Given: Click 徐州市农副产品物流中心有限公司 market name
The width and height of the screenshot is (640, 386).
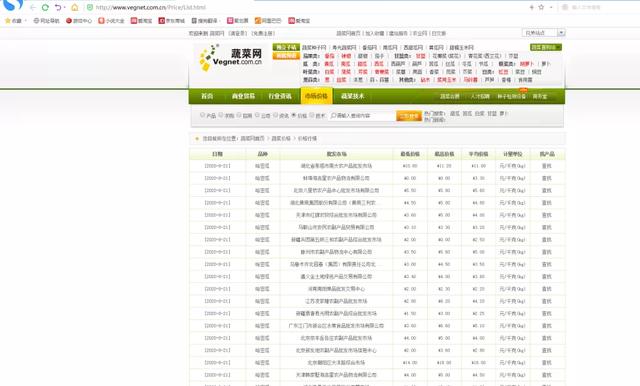Looking at the screenshot, I should click(x=336, y=252).
